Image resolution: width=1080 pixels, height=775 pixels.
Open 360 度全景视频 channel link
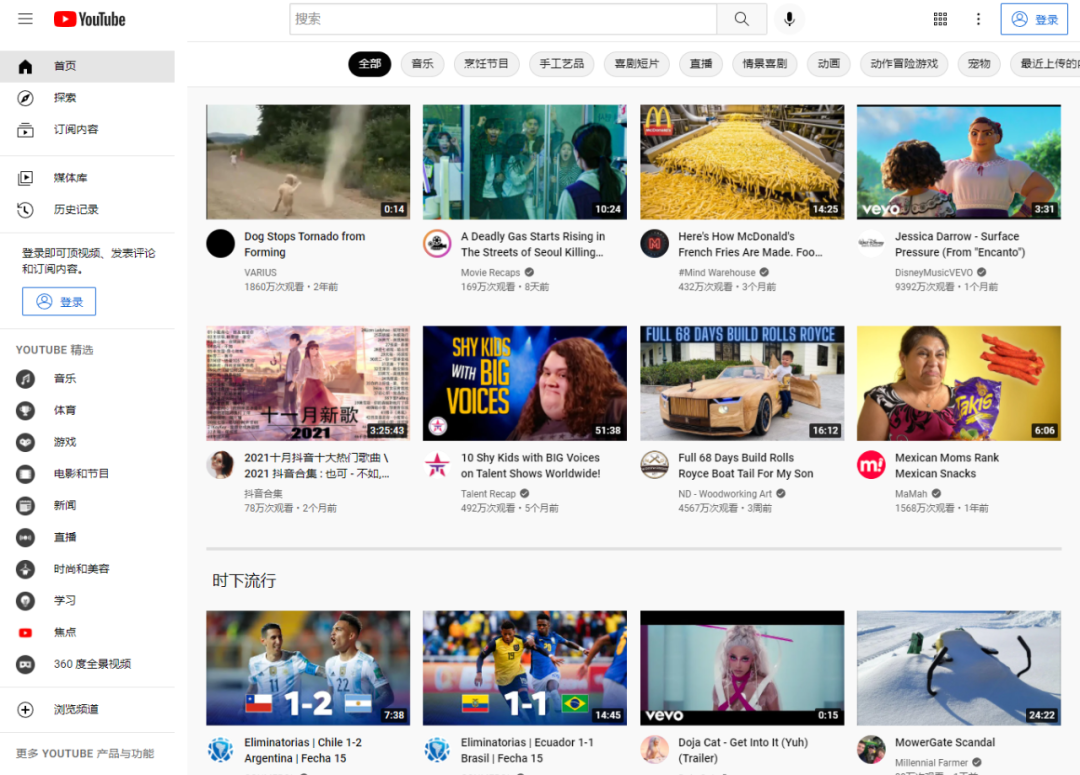point(91,664)
